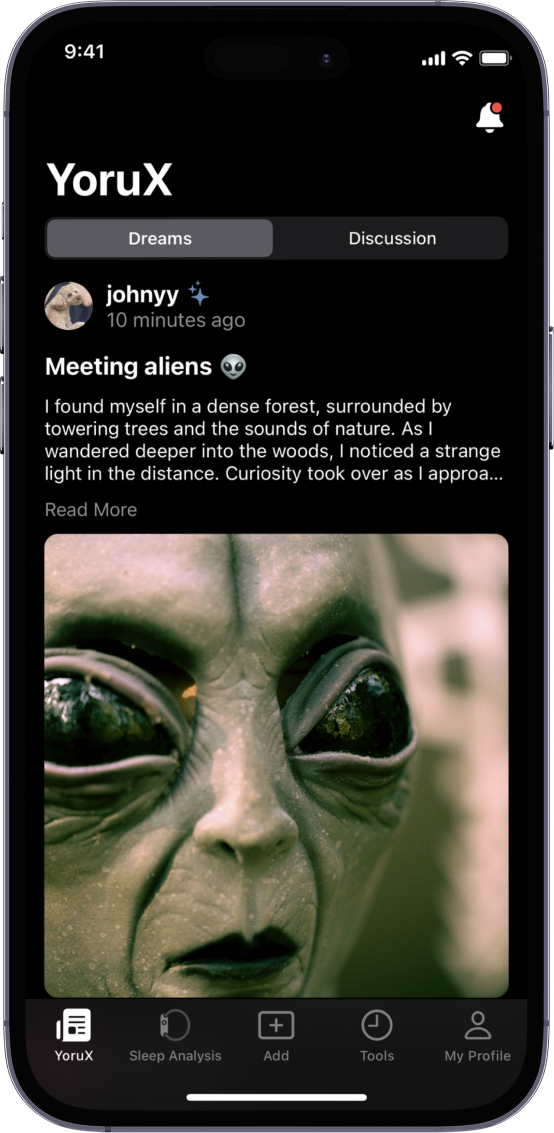Tap the Add plus icon
The image size is (554, 1133).
(x=276, y=1025)
